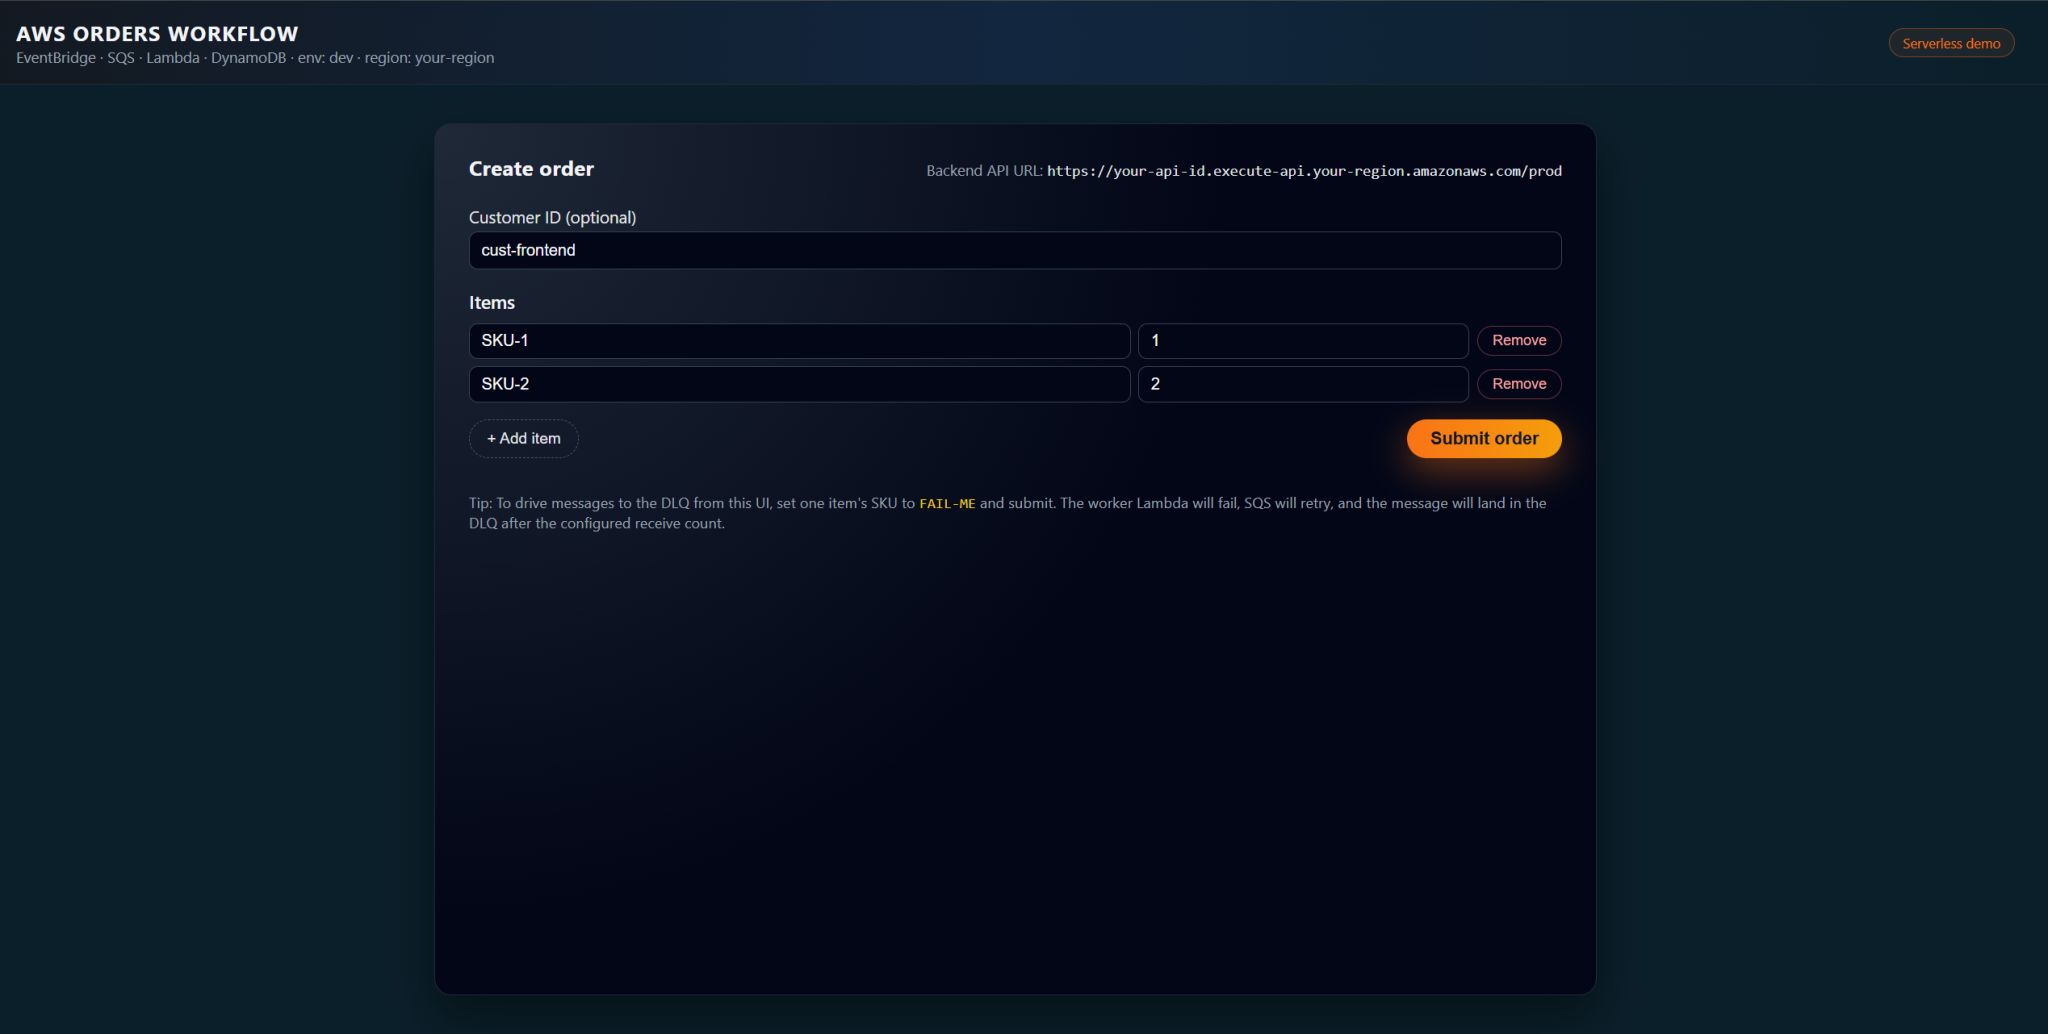Viewport: 2048px width, 1034px height.
Task: Select the quantity field for SKU-2
Action: (1303, 384)
